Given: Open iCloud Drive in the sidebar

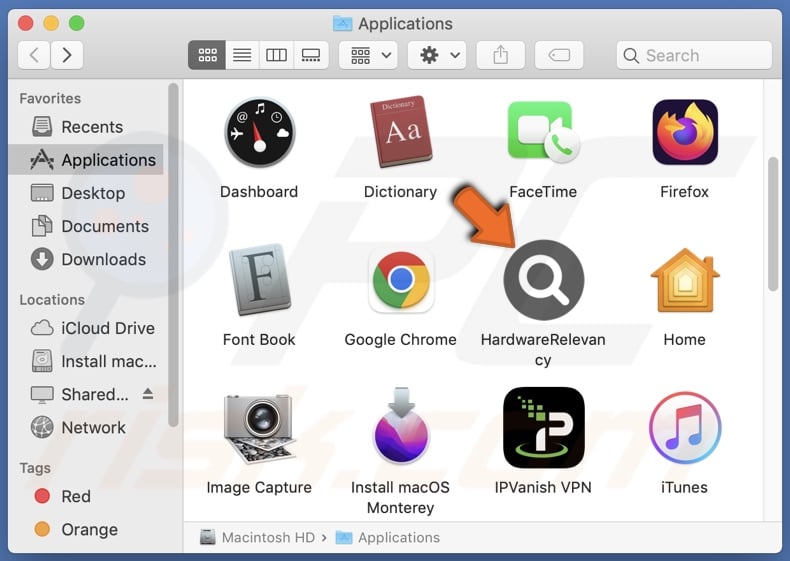Looking at the screenshot, I should 86,328.
